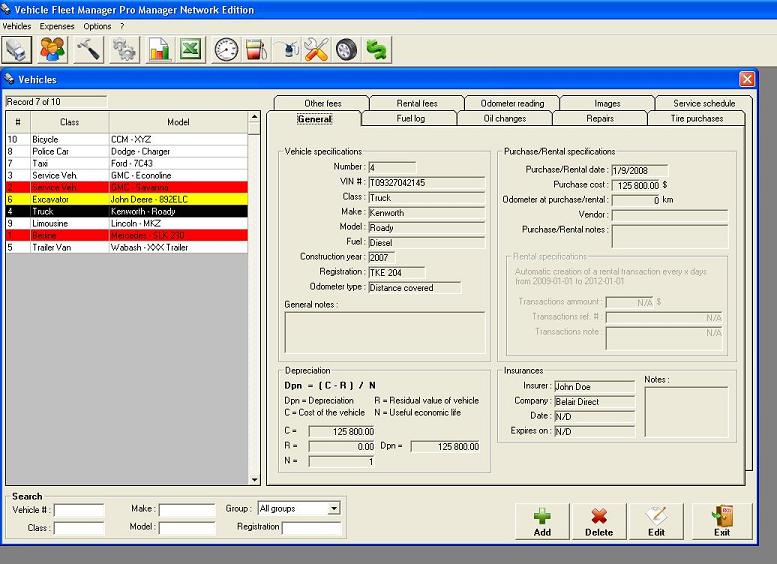Expand the All groups dropdown
The height and width of the screenshot is (564, 777).
tap(334, 508)
